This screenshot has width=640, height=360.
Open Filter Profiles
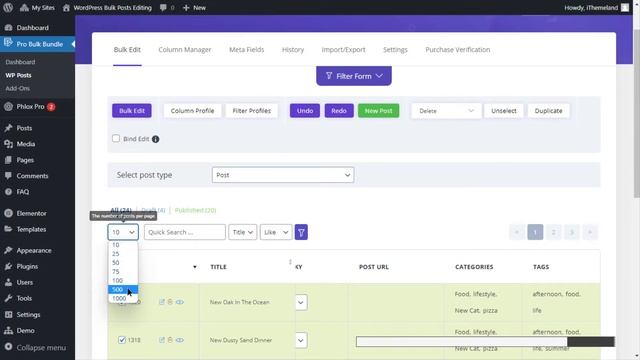[251, 111]
